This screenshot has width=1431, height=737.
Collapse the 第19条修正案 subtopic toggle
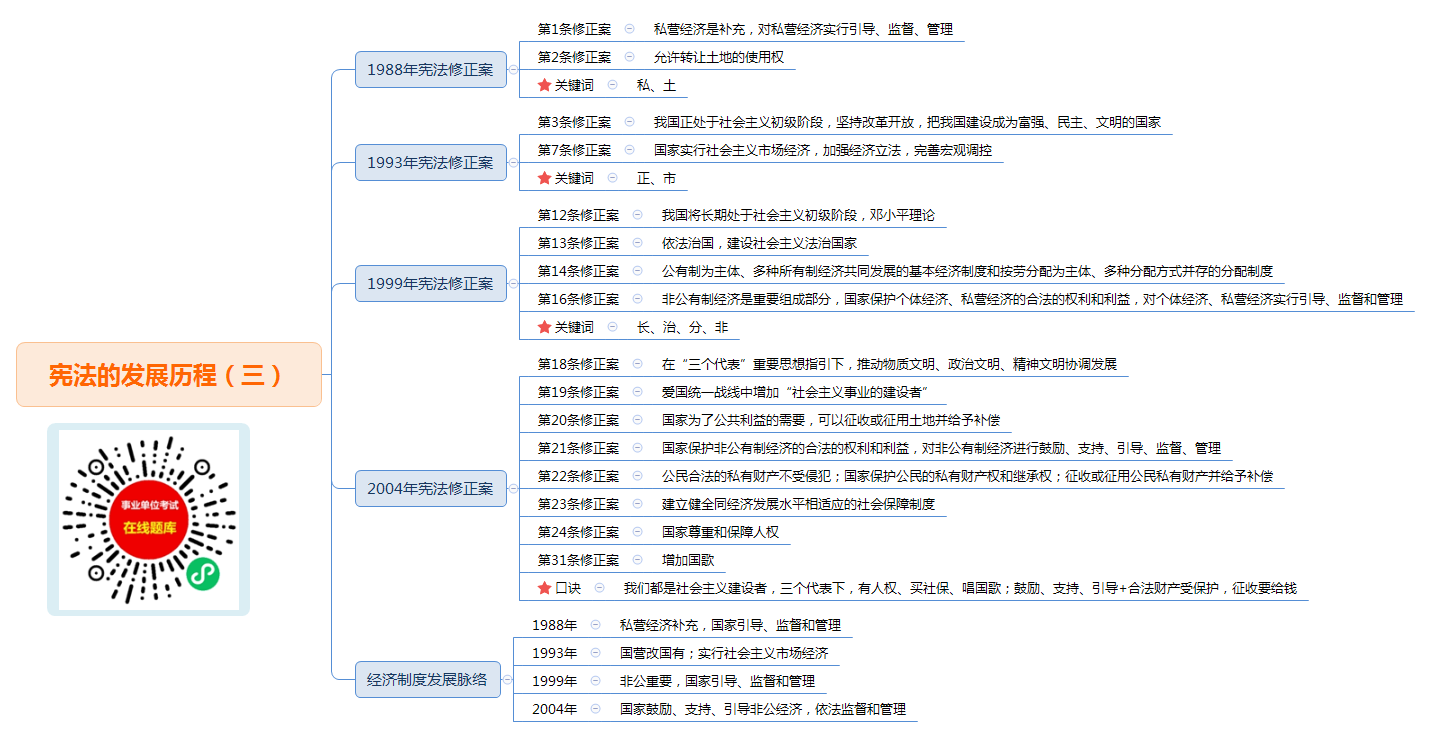(x=637, y=392)
